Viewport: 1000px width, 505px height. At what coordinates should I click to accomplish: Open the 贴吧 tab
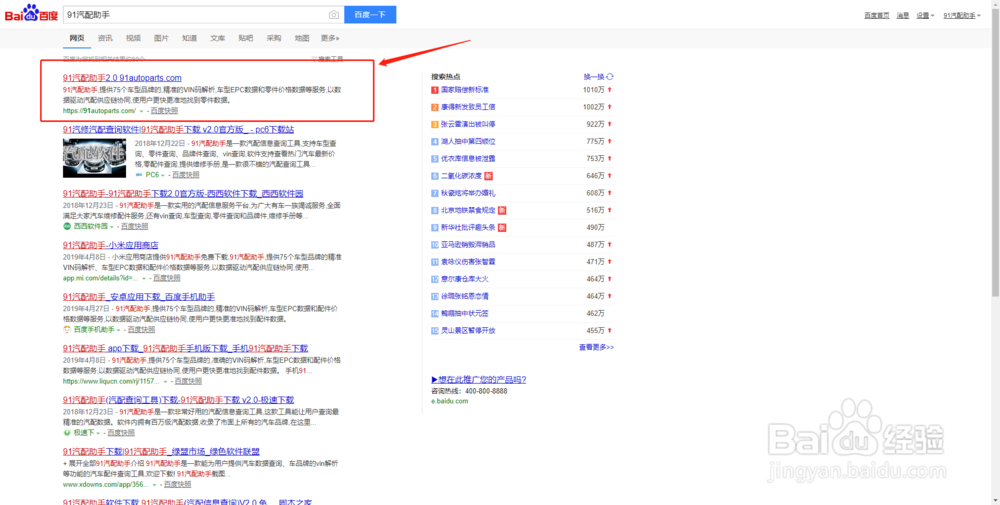click(246, 38)
